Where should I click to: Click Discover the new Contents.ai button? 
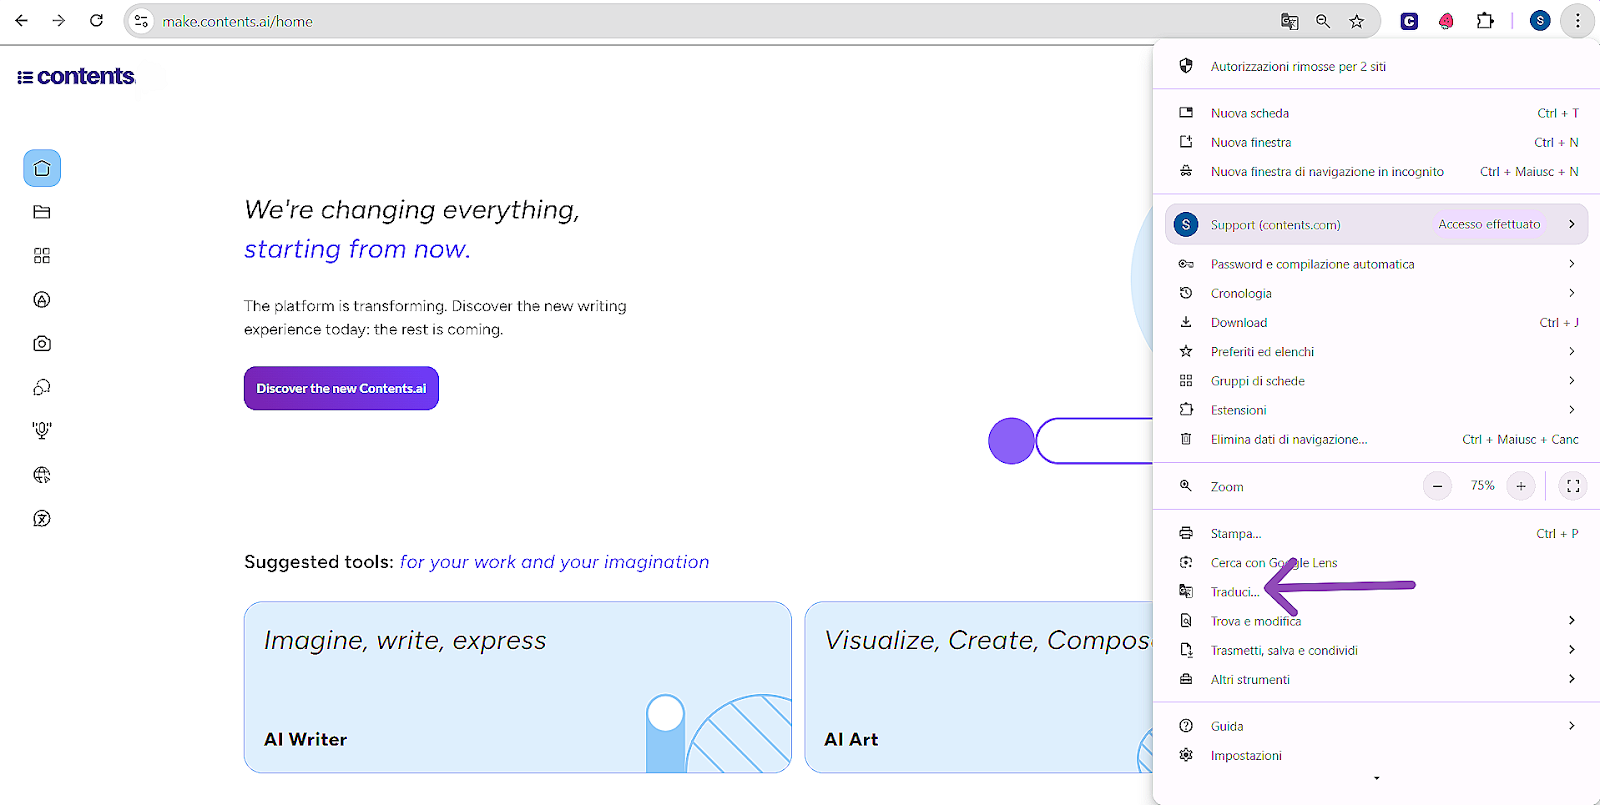pyautogui.click(x=341, y=388)
